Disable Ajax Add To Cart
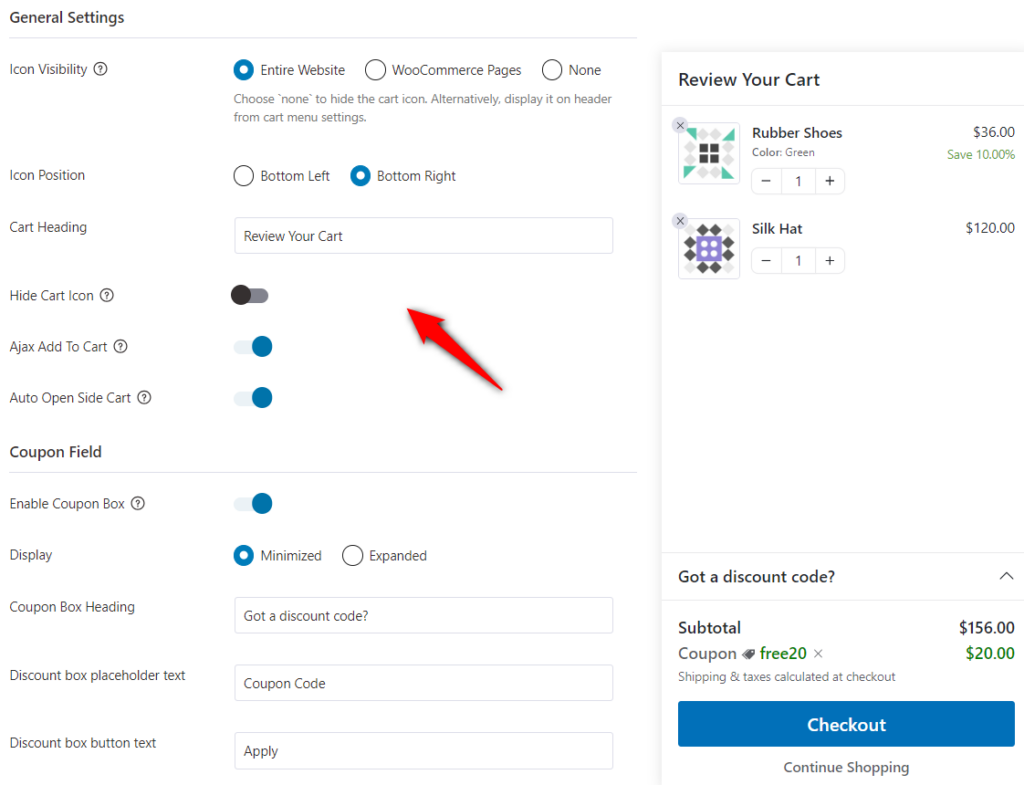This screenshot has height=785, width=1024. [253, 347]
